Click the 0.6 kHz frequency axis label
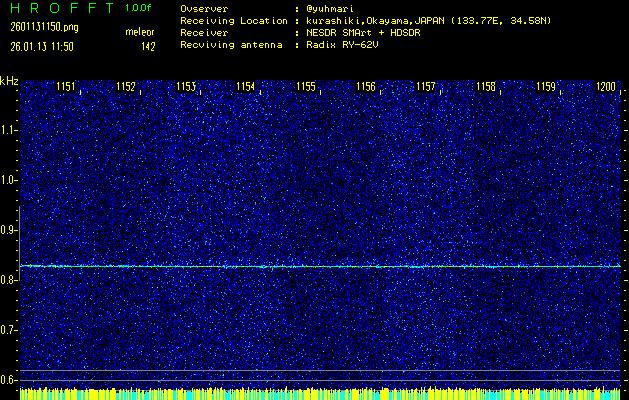The width and height of the screenshot is (629, 400). click(x=9, y=379)
